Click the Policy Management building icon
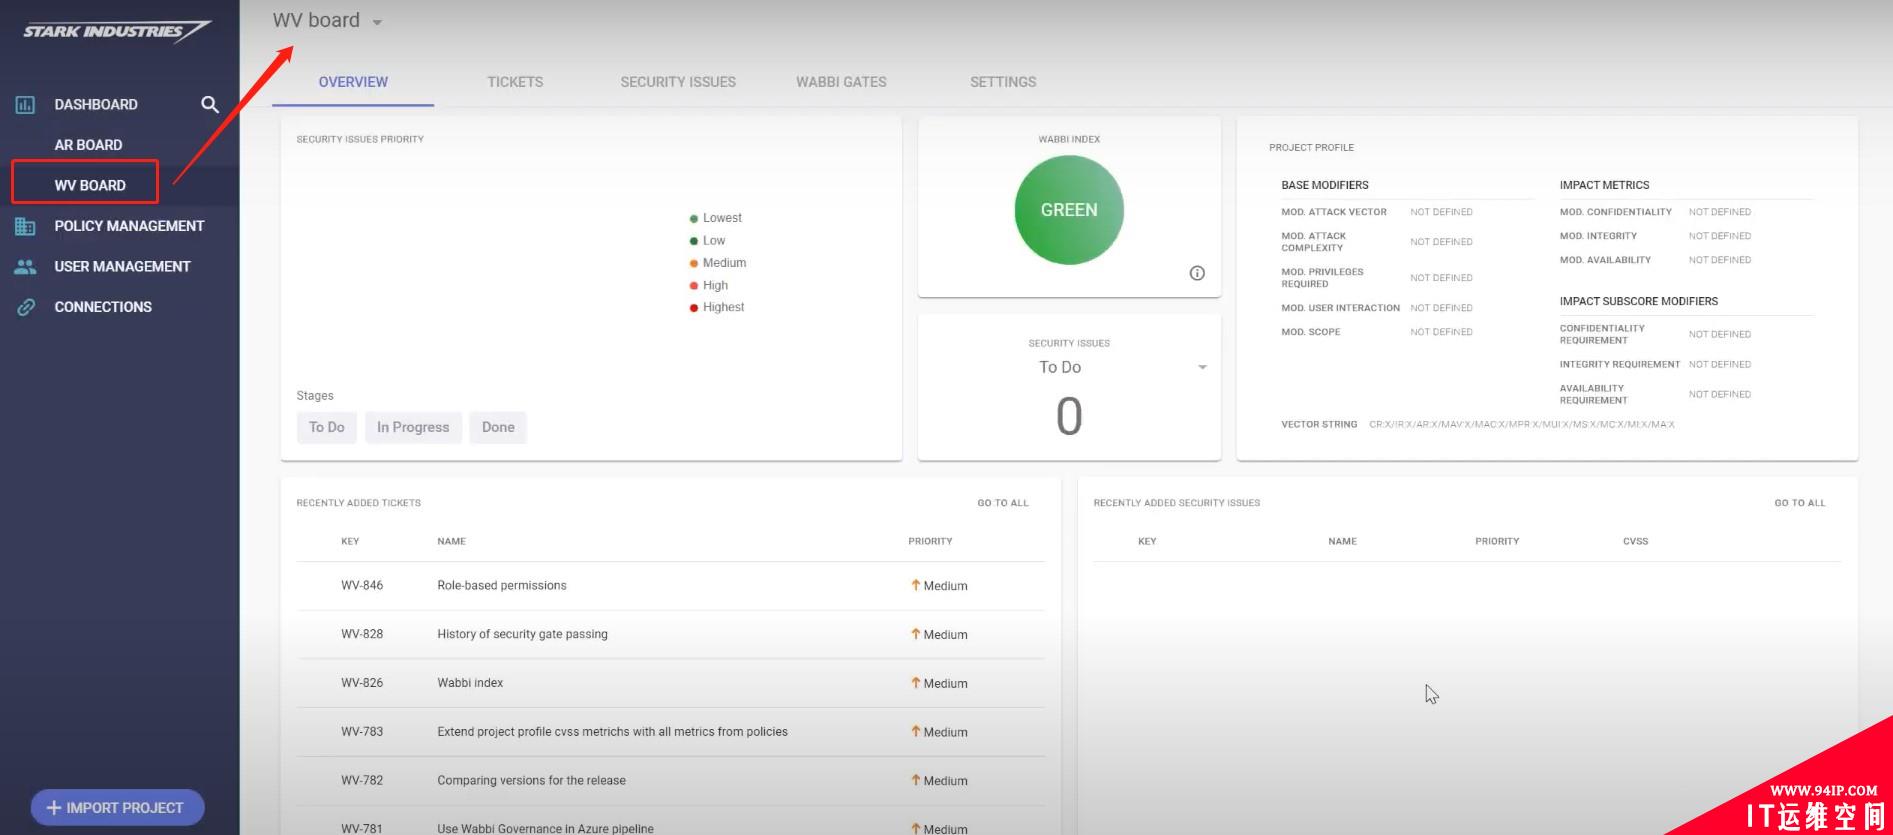The width and height of the screenshot is (1893, 835). point(25,226)
